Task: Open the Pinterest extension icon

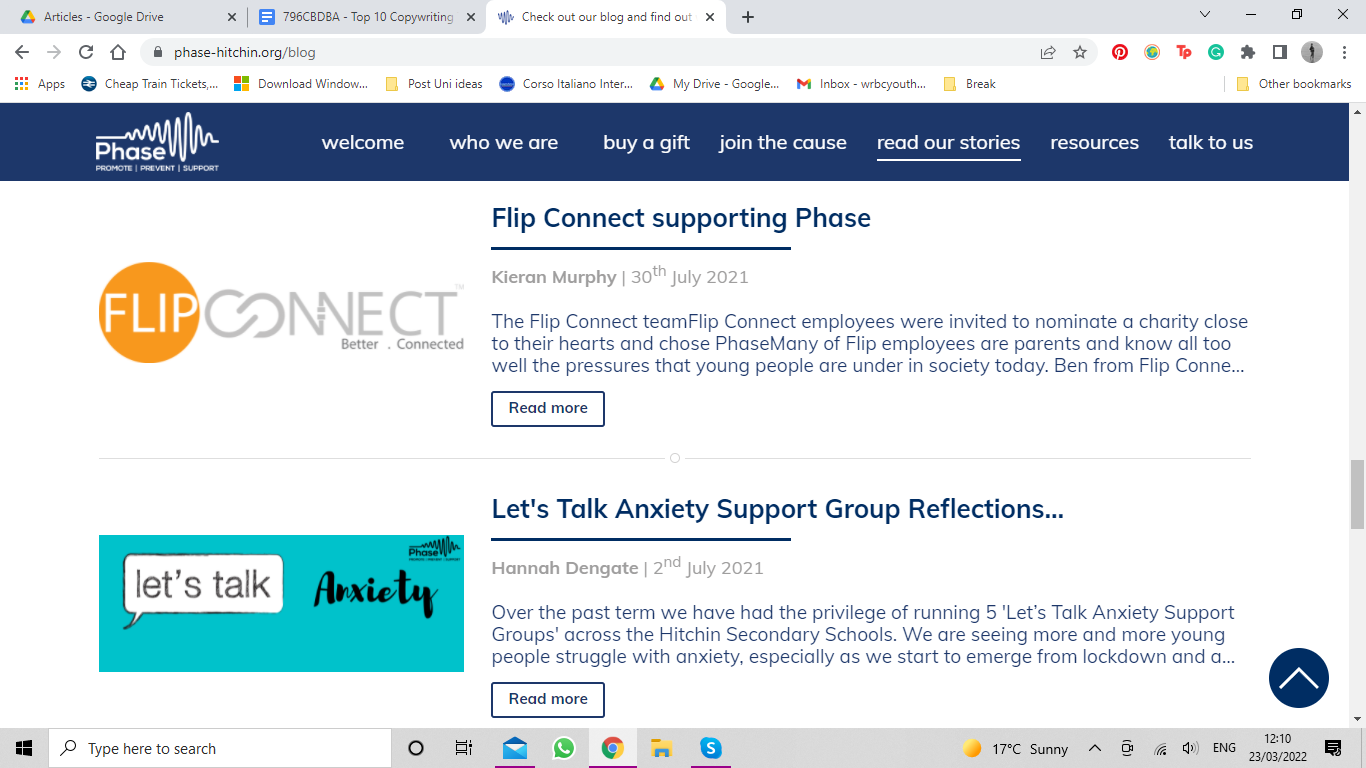Action: pos(1120,52)
